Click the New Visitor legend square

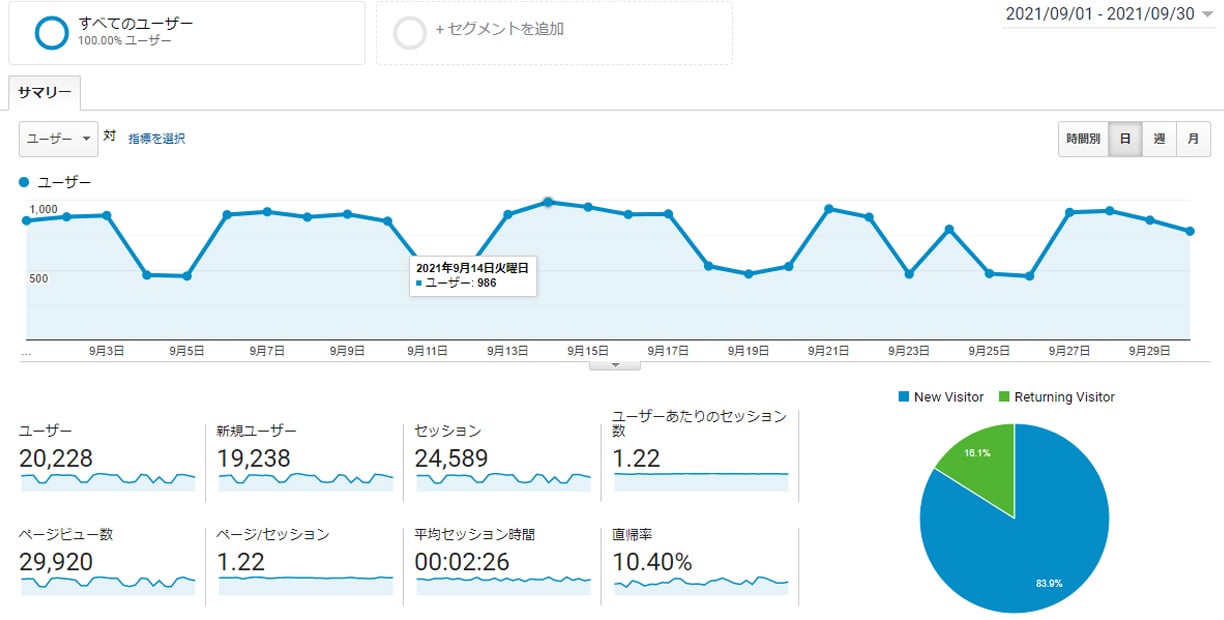[904, 397]
